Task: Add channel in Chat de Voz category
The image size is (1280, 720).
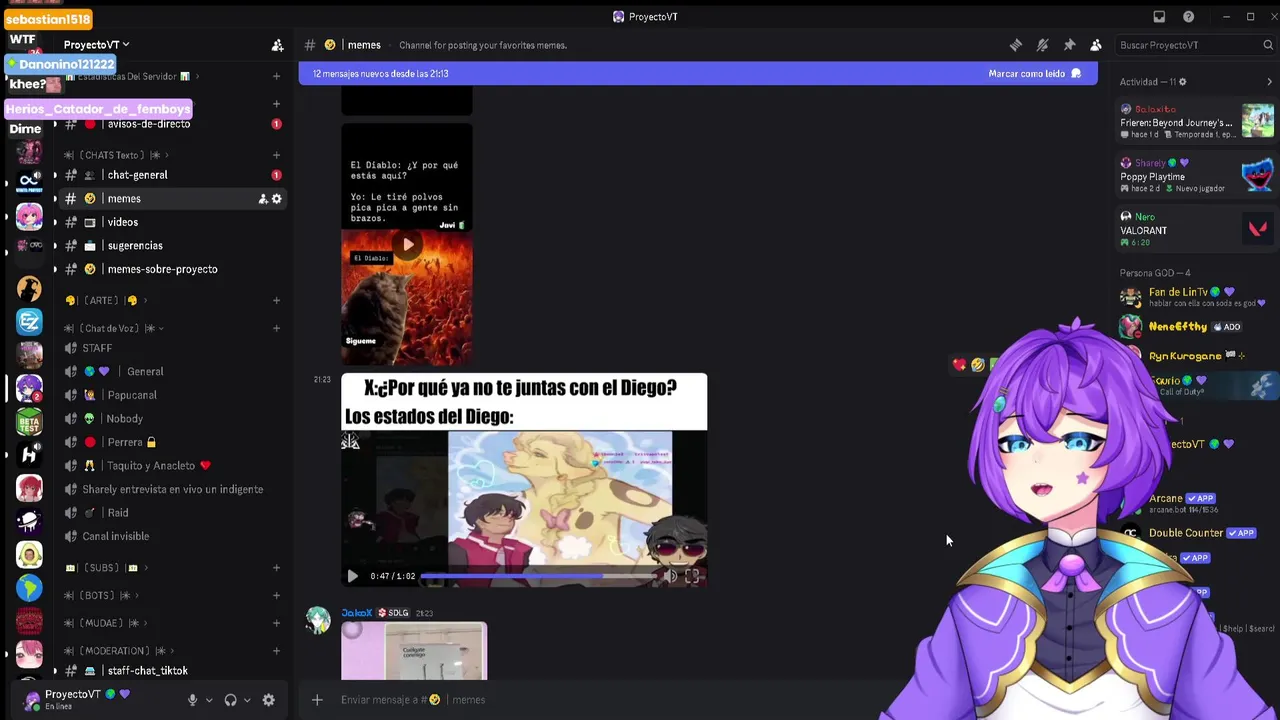Action: (276, 328)
